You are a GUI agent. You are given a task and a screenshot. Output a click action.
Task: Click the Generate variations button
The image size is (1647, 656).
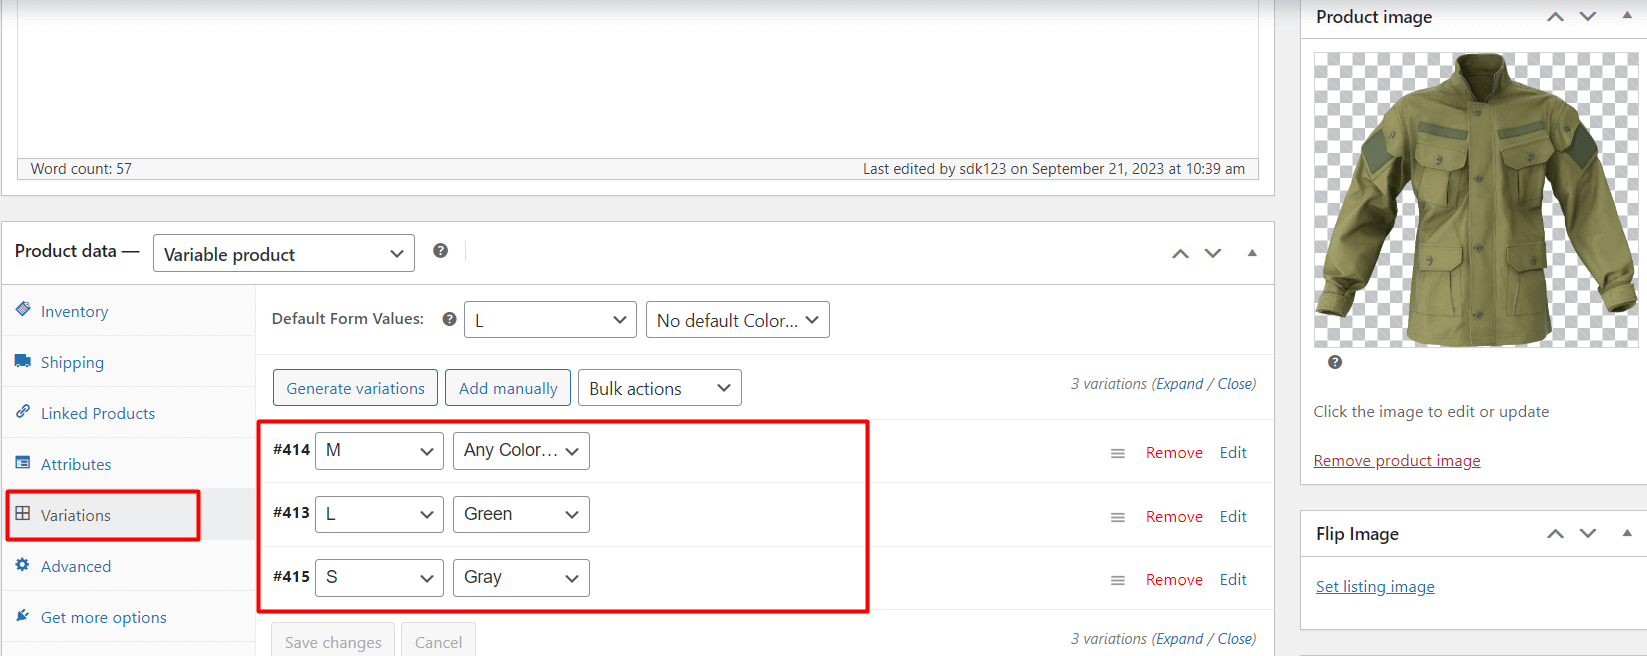click(355, 388)
